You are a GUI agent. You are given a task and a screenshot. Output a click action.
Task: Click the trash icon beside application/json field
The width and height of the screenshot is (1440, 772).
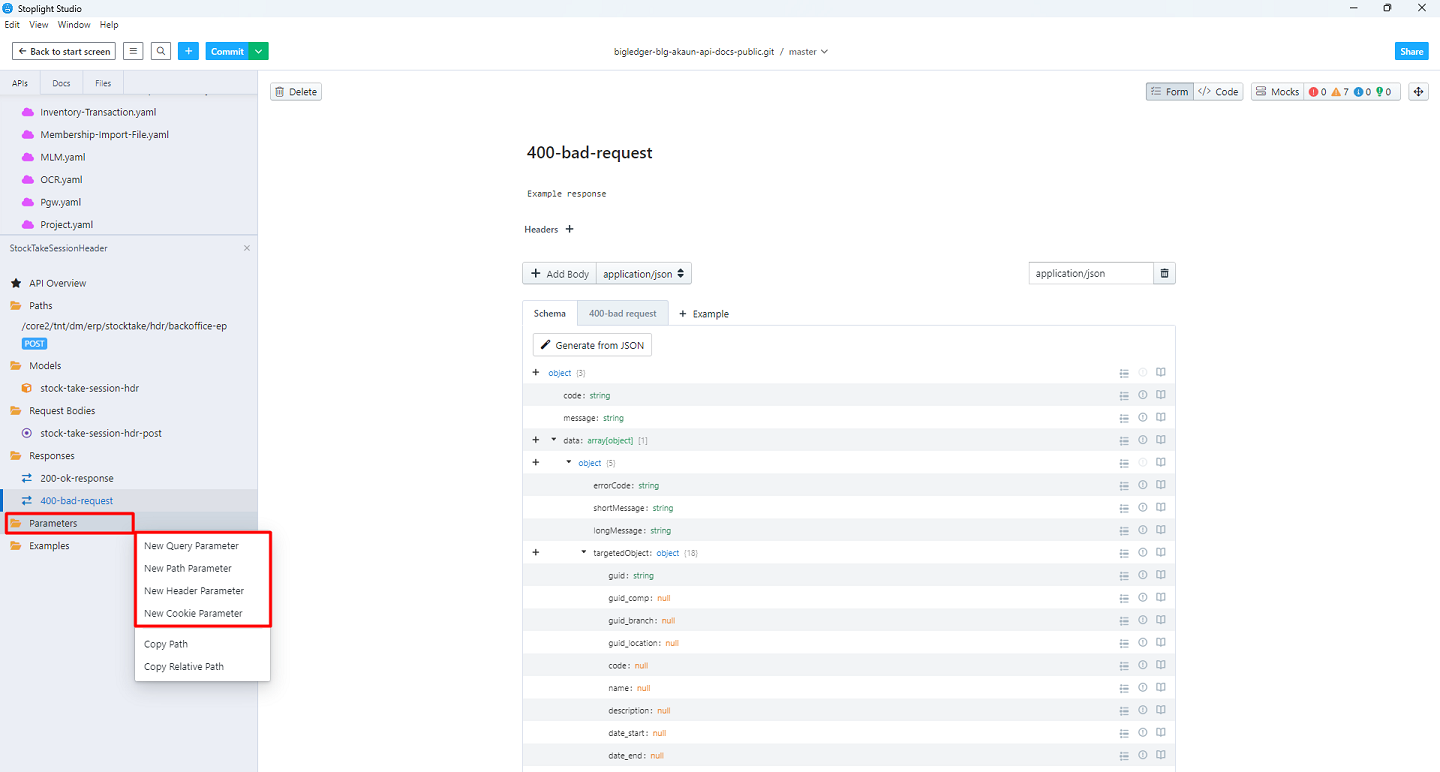click(1164, 273)
